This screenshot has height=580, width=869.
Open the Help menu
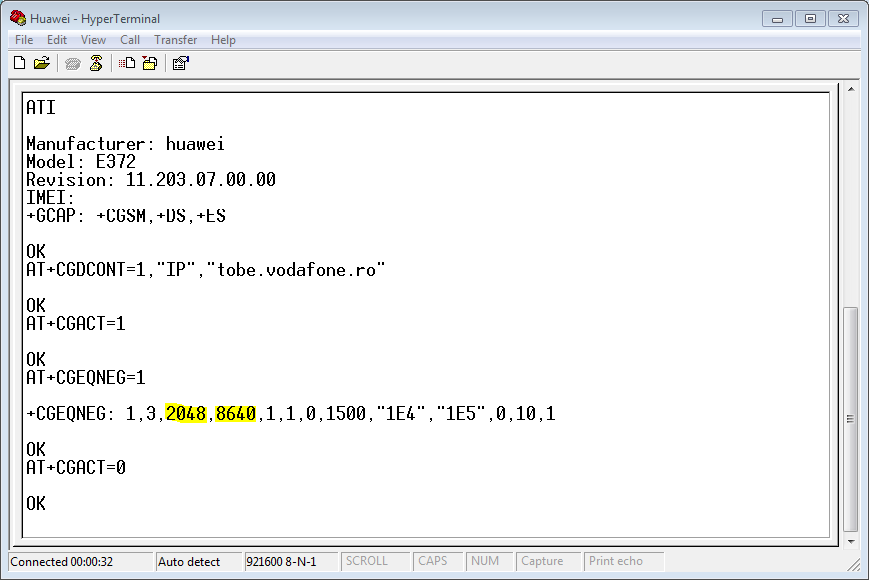(223, 40)
